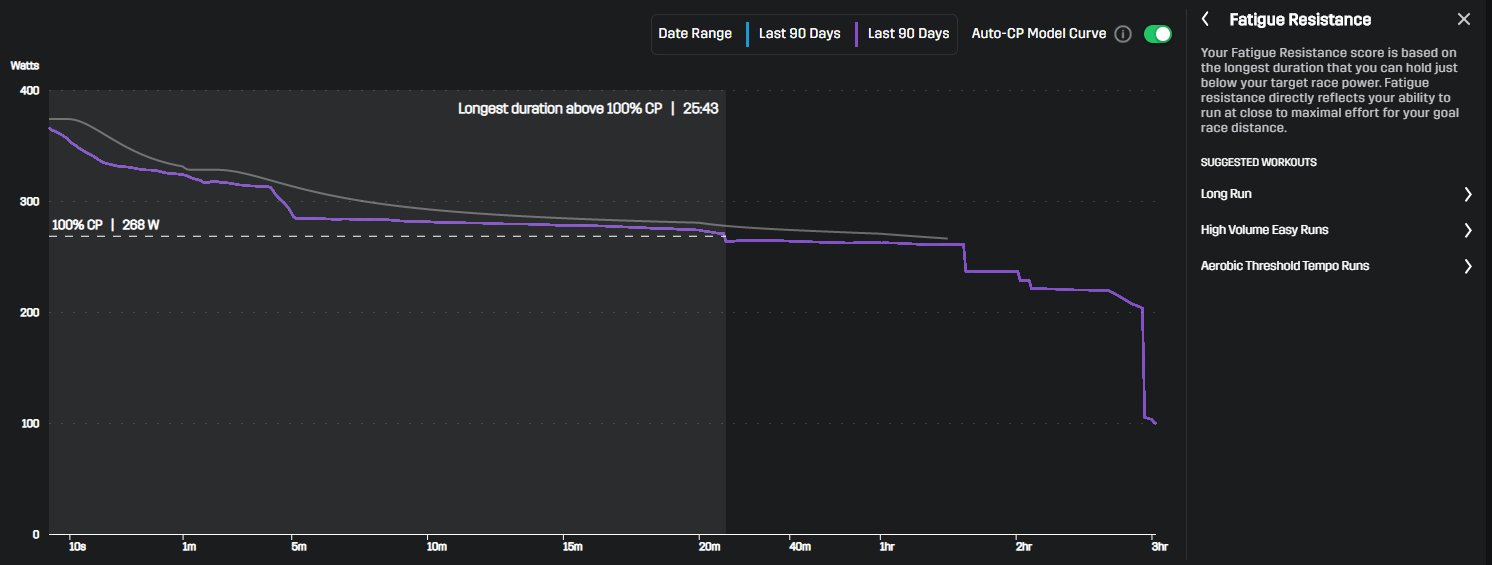The height and width of the screenshot is (565, 1492).
Task: Click the 5m tick on the duration axis
Action: (x=298, y=547)
